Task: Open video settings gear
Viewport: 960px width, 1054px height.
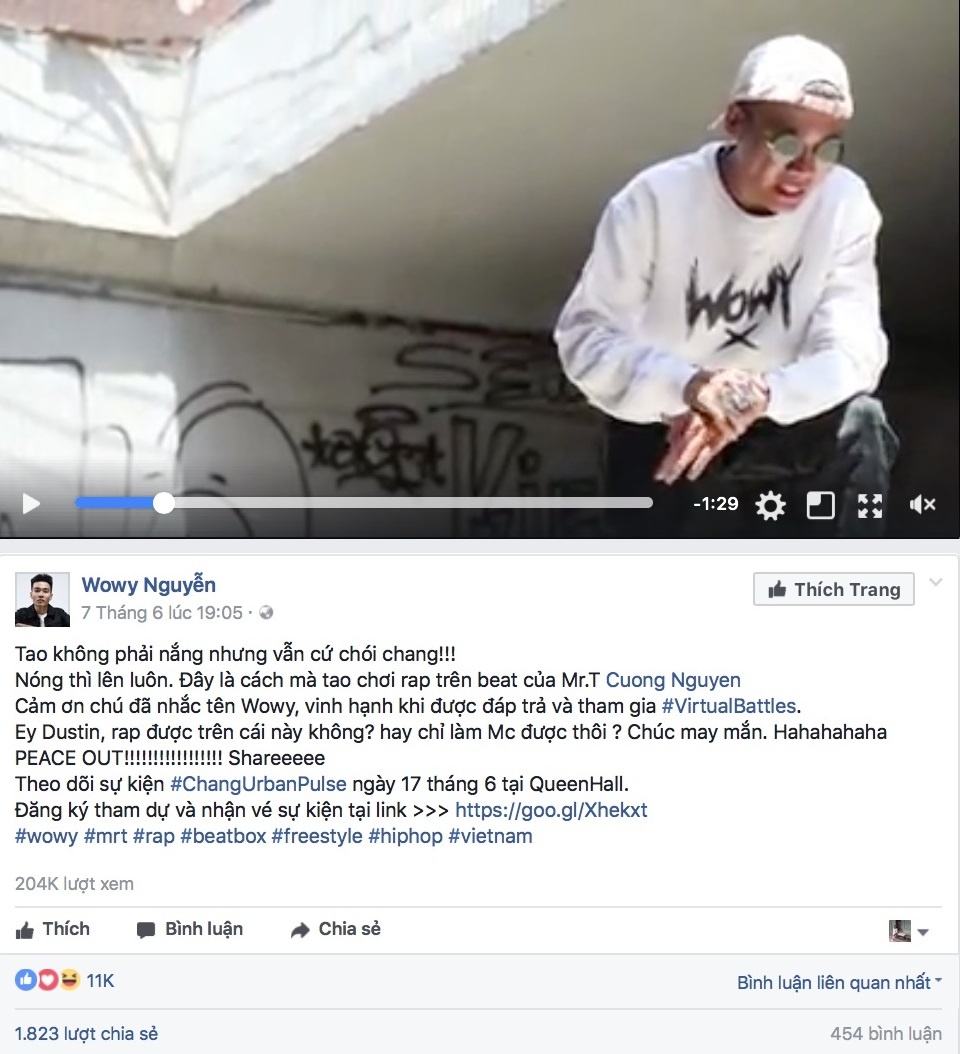Action: [x=770, y=505]
